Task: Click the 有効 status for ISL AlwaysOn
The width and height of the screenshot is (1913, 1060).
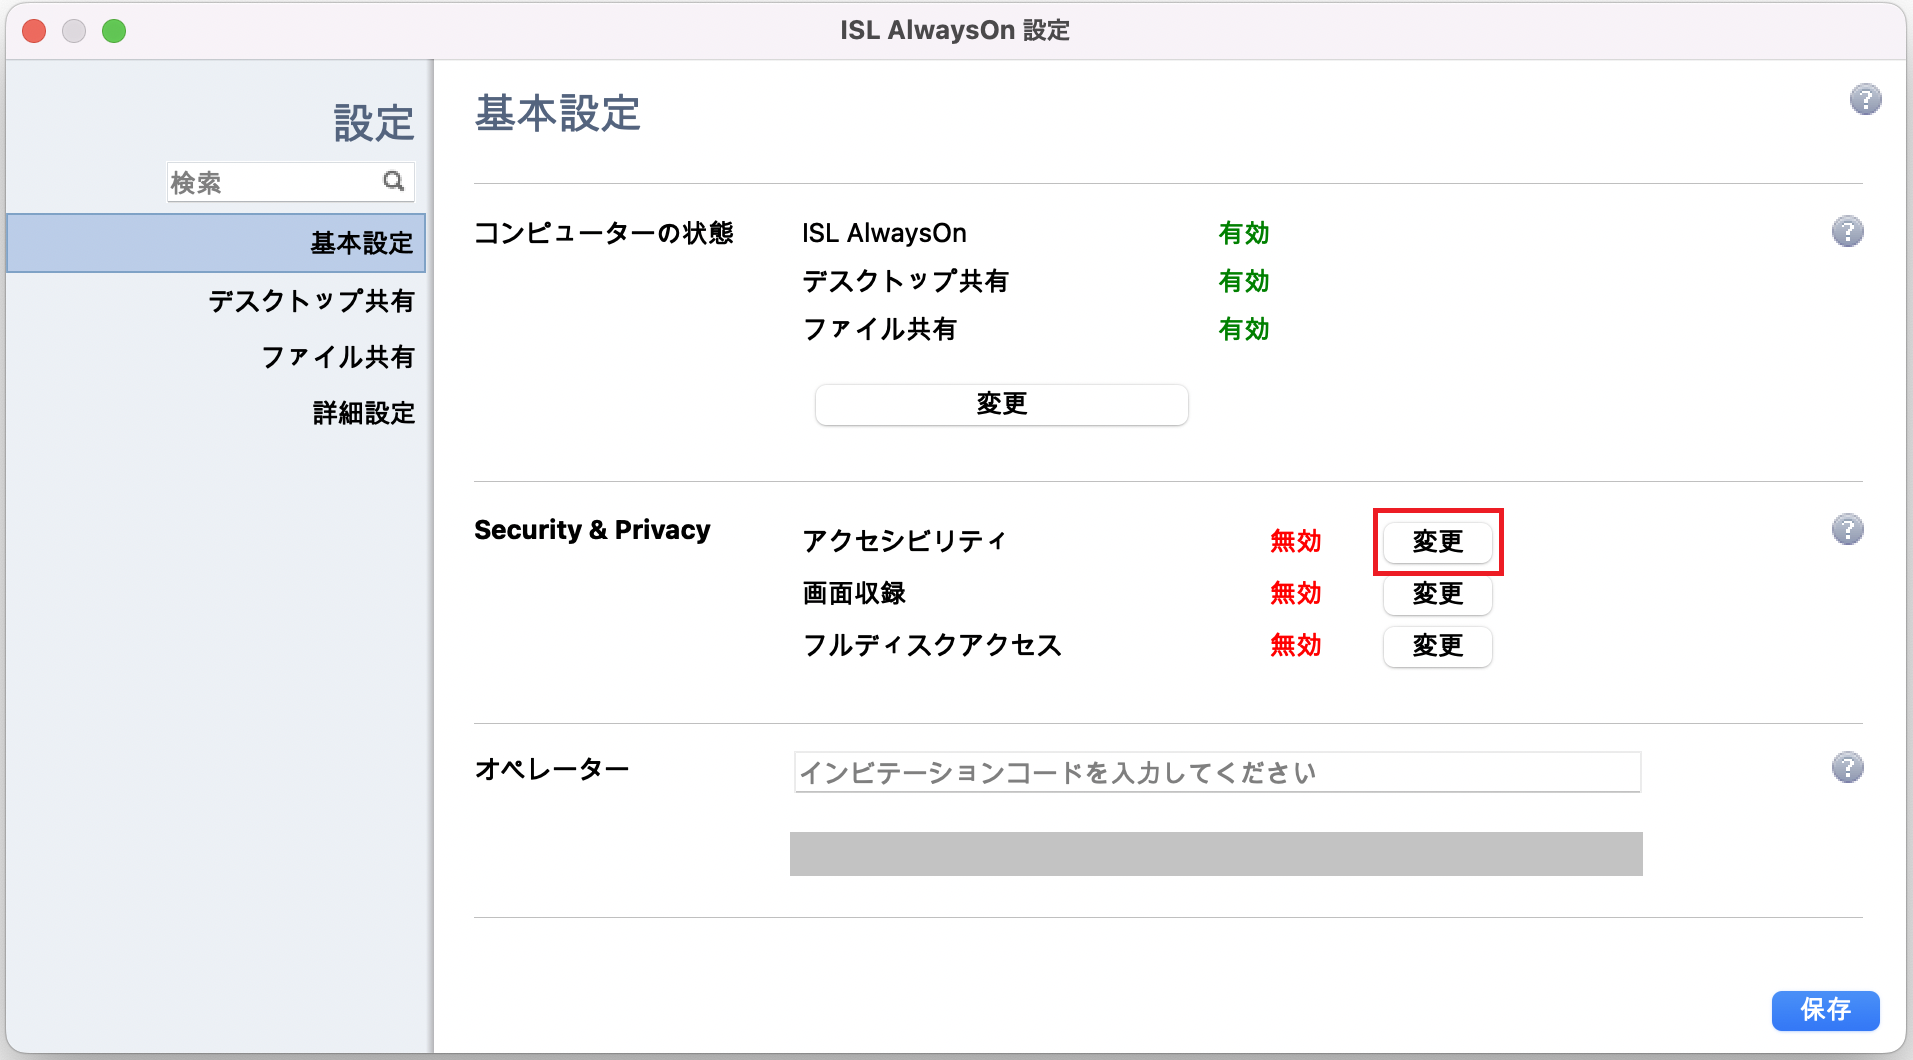Action: click(x=1244, y=233)
